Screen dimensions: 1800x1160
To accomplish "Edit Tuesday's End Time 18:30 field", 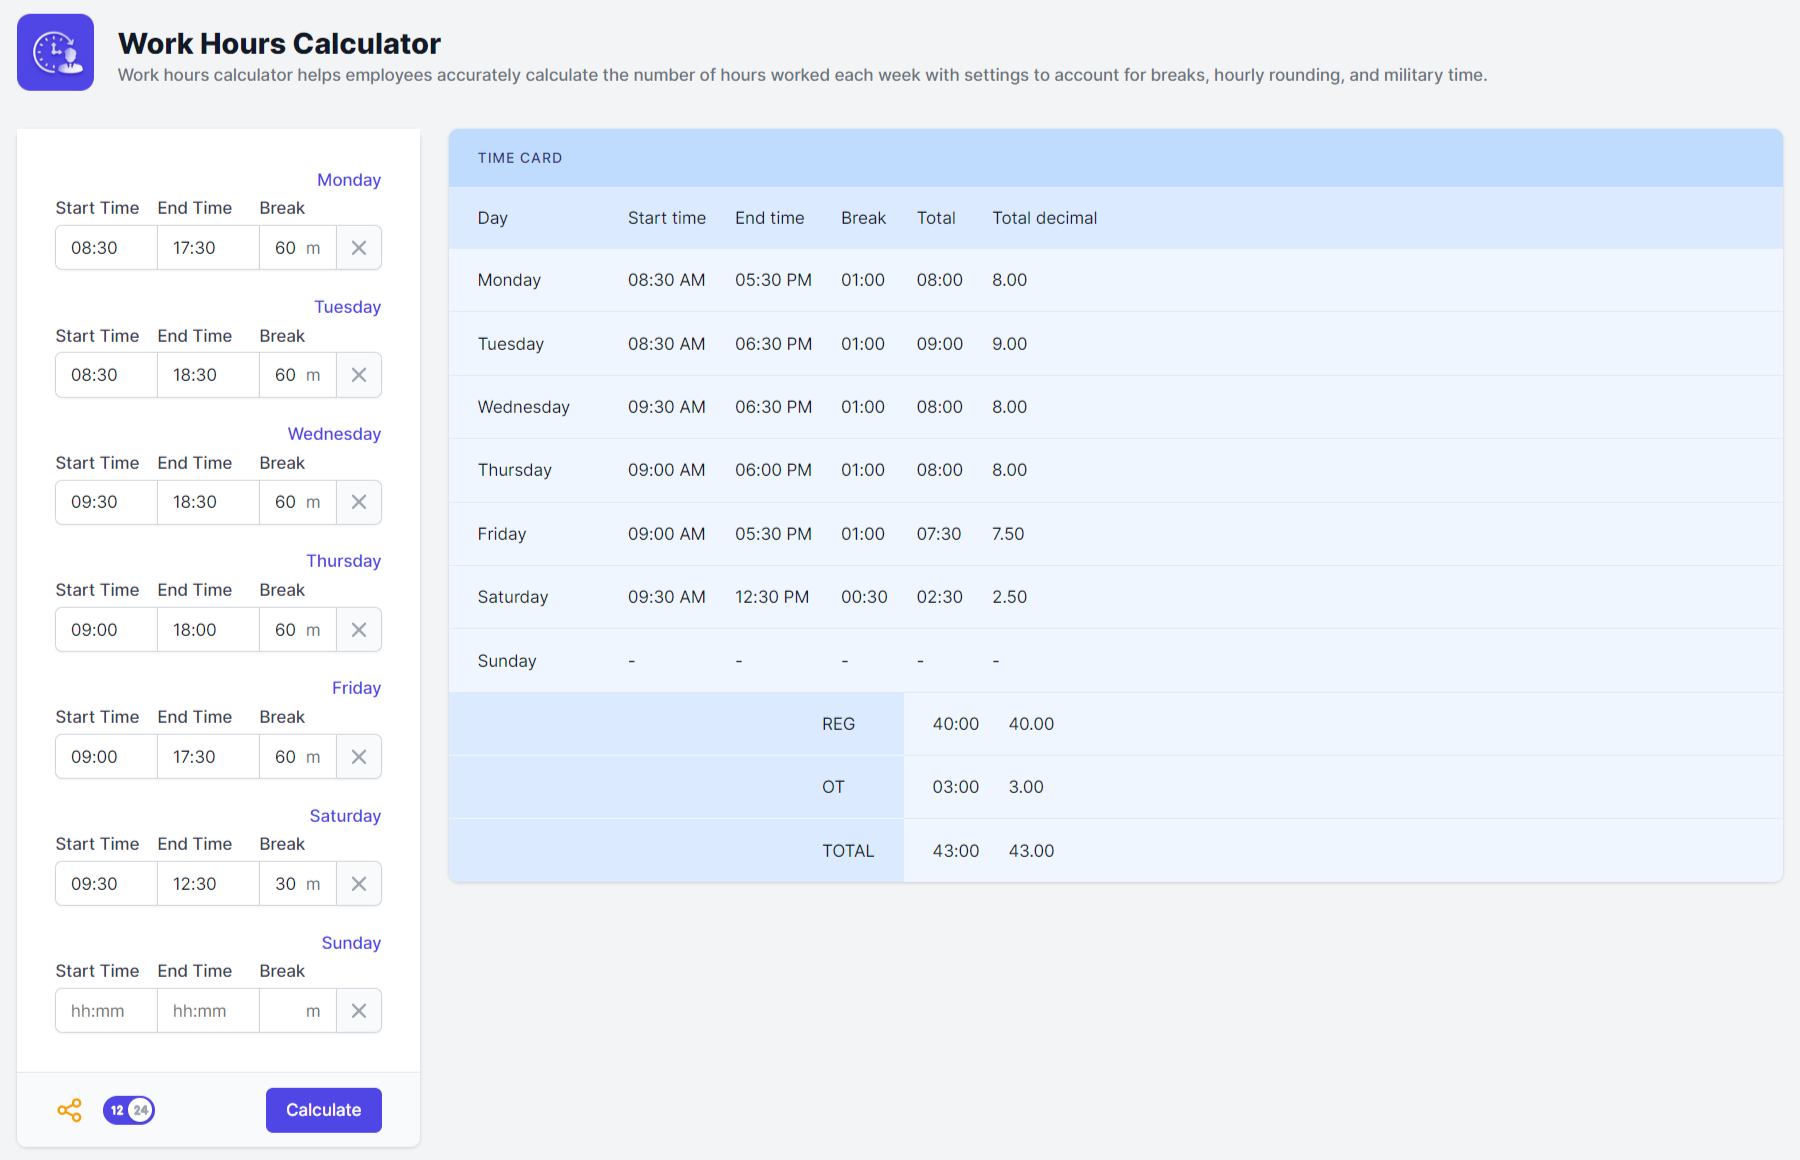I will pyautogui.click(x=208, y=375).
